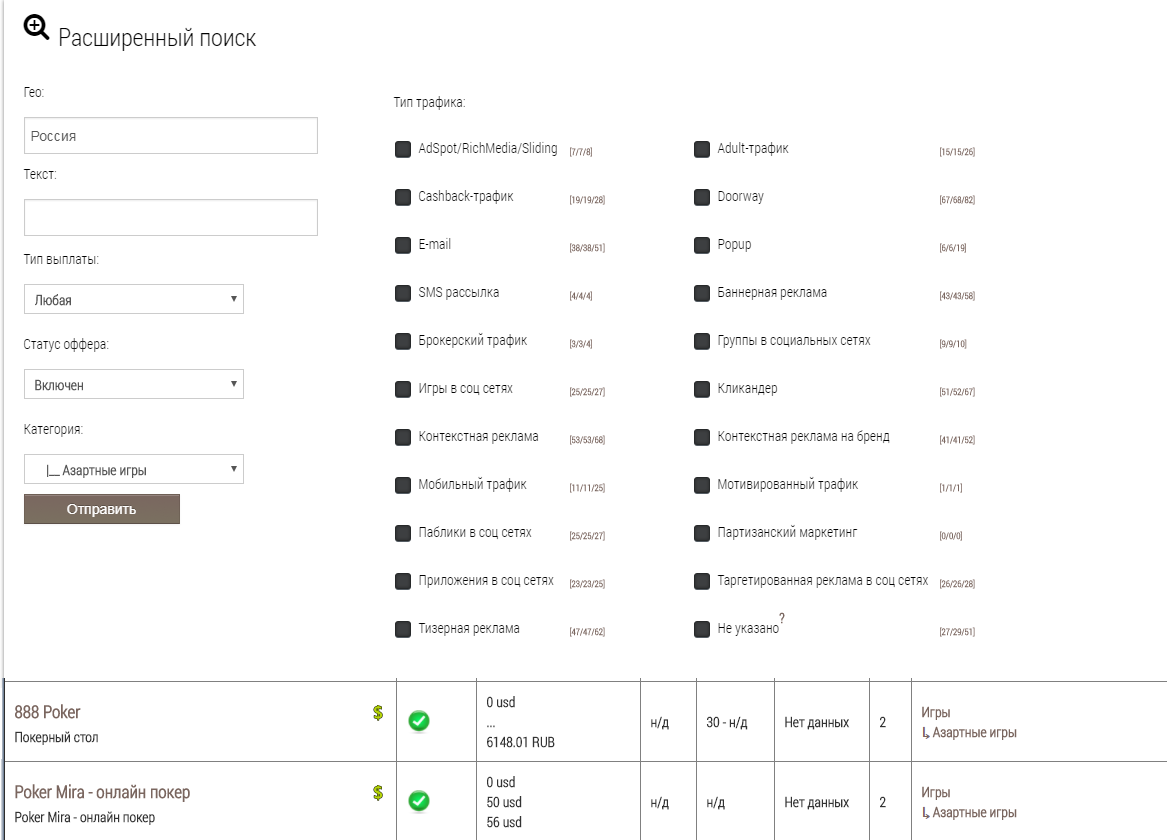This screenshot has height=840, width=1167.
Task: Expand the Статус оффера dropdown
Action: [x=133, y=384]
